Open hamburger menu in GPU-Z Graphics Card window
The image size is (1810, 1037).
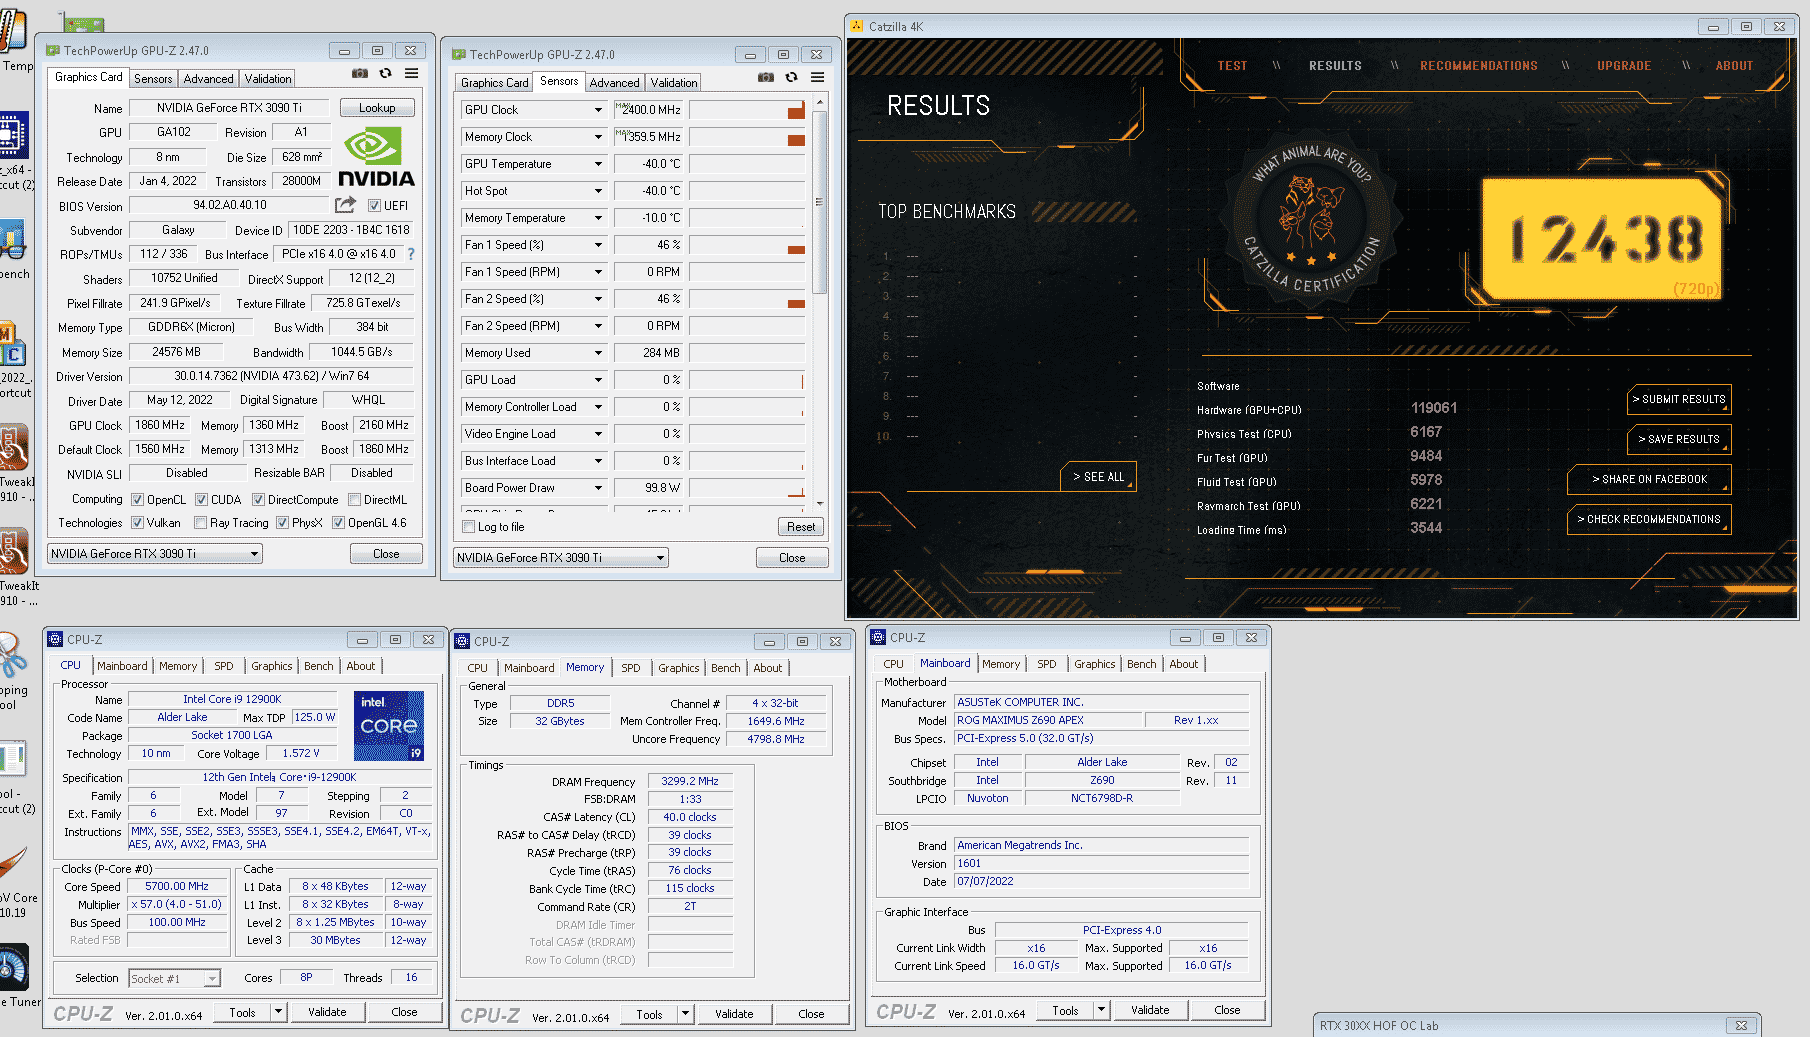point(411,73)
